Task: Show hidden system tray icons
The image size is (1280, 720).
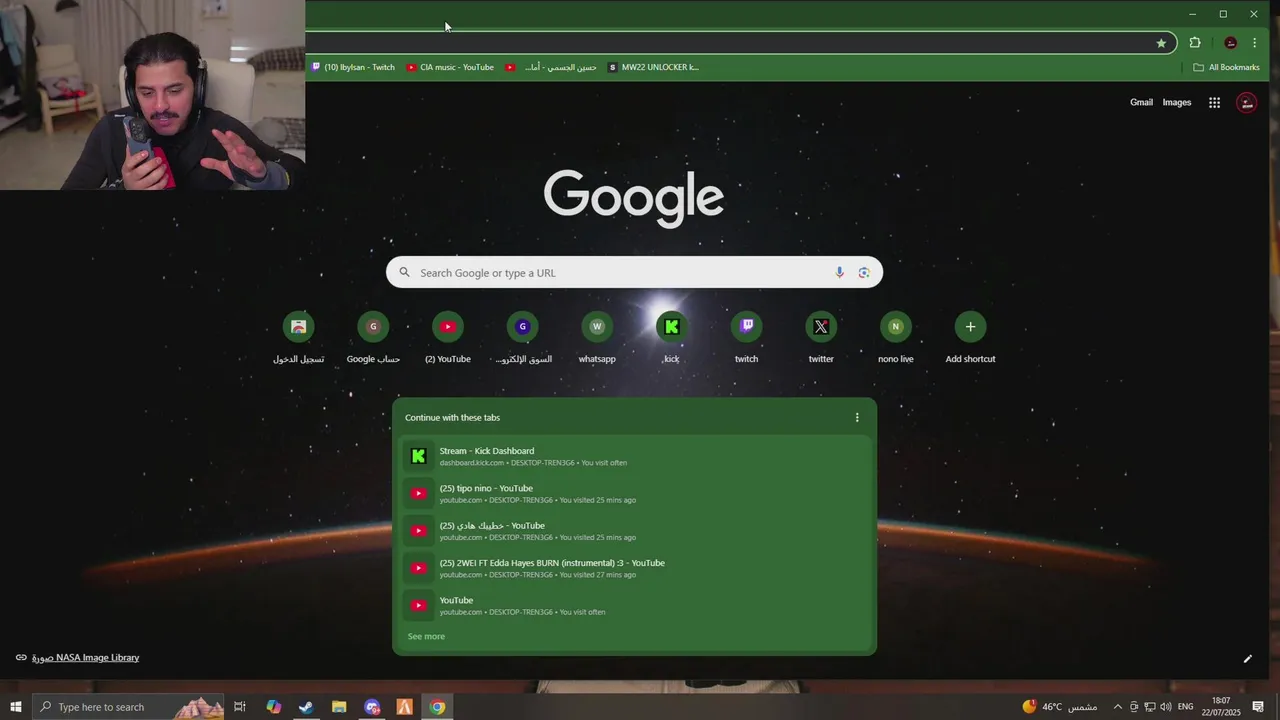Action: tap(1118, 707)
